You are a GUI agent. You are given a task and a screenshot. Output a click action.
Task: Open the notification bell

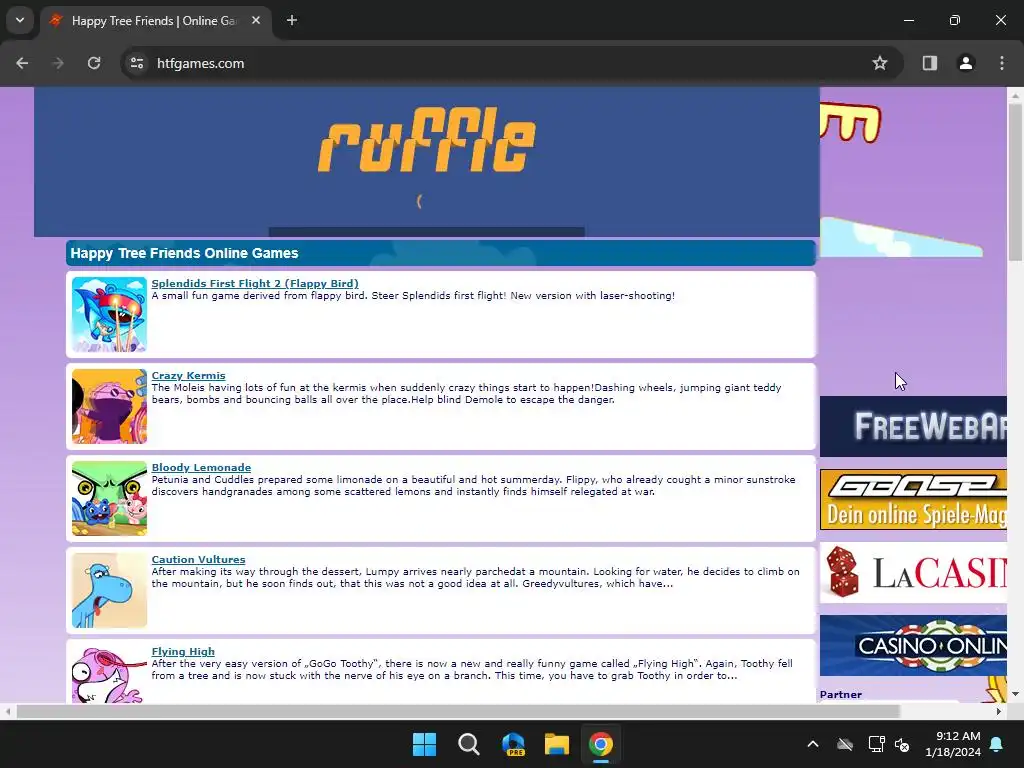tap(997, 744)
